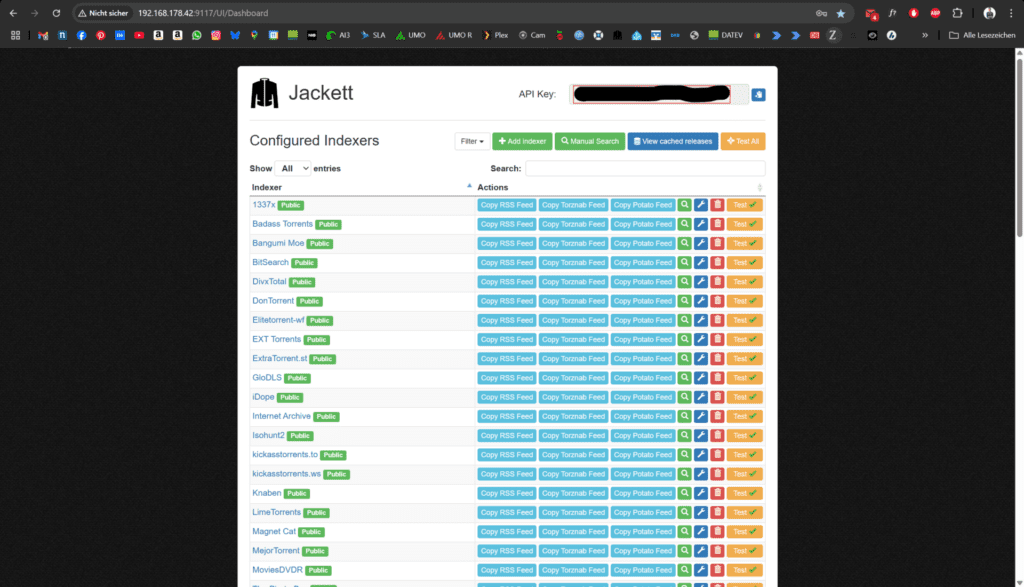
Task: Open the Cam bookmark
Action: coord(532,35)
